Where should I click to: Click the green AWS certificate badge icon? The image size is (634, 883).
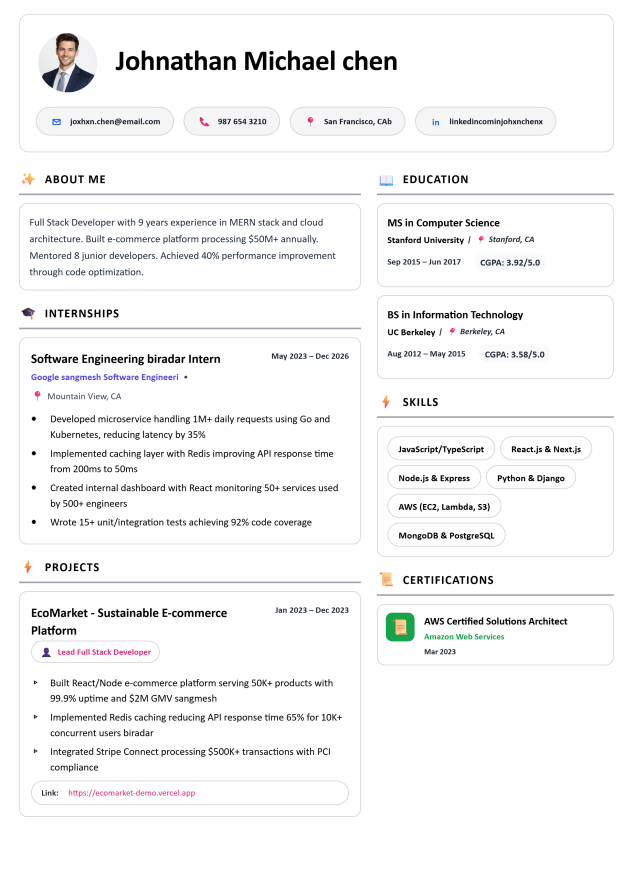400,627
